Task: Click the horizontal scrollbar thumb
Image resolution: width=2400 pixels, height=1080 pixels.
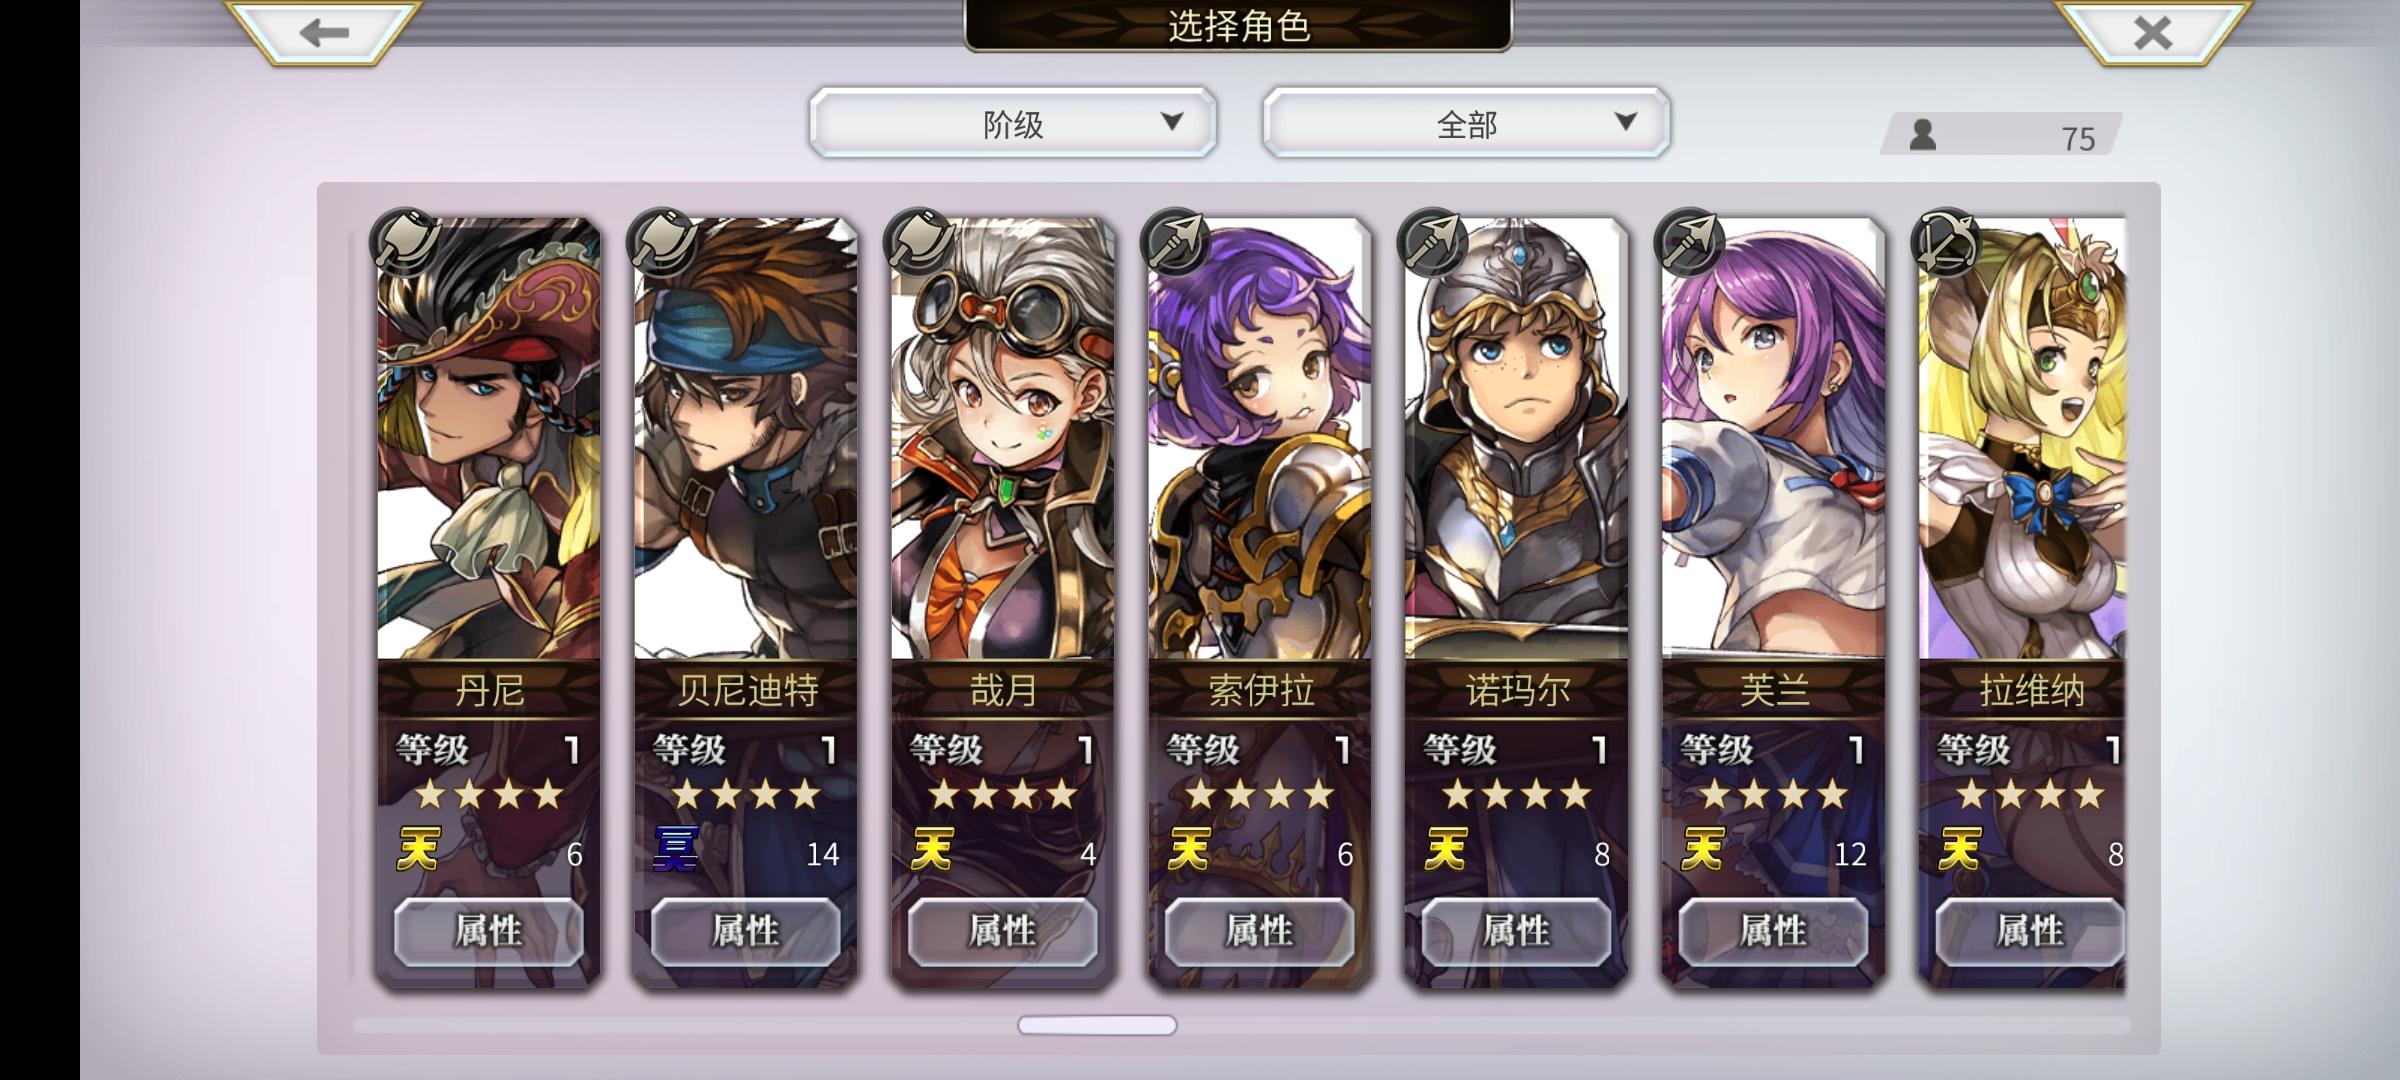Action: click(1097, 1025)
